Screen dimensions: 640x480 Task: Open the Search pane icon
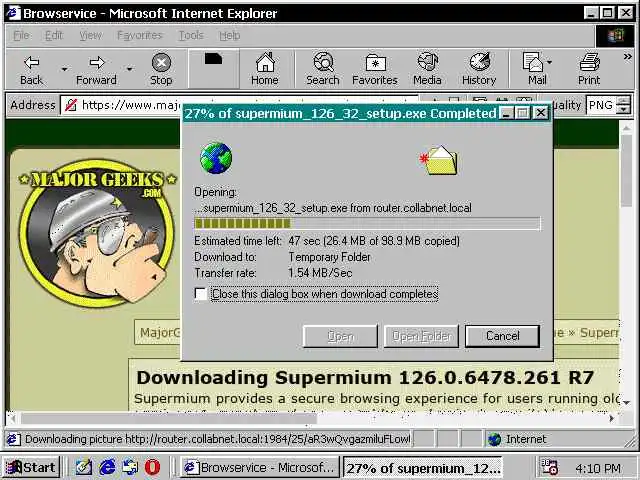[x=323, y=62]
